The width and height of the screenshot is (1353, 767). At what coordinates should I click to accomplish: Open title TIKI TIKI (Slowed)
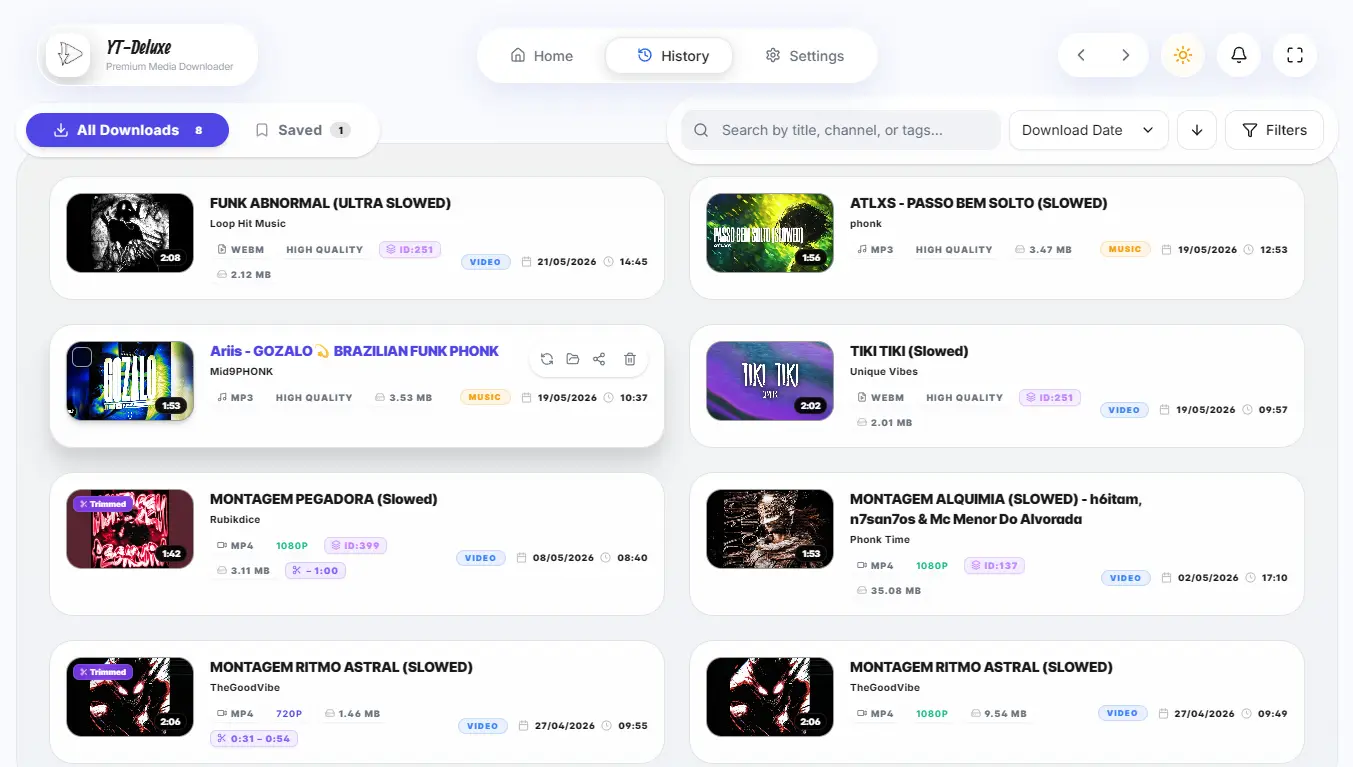(x=909, y=351)
